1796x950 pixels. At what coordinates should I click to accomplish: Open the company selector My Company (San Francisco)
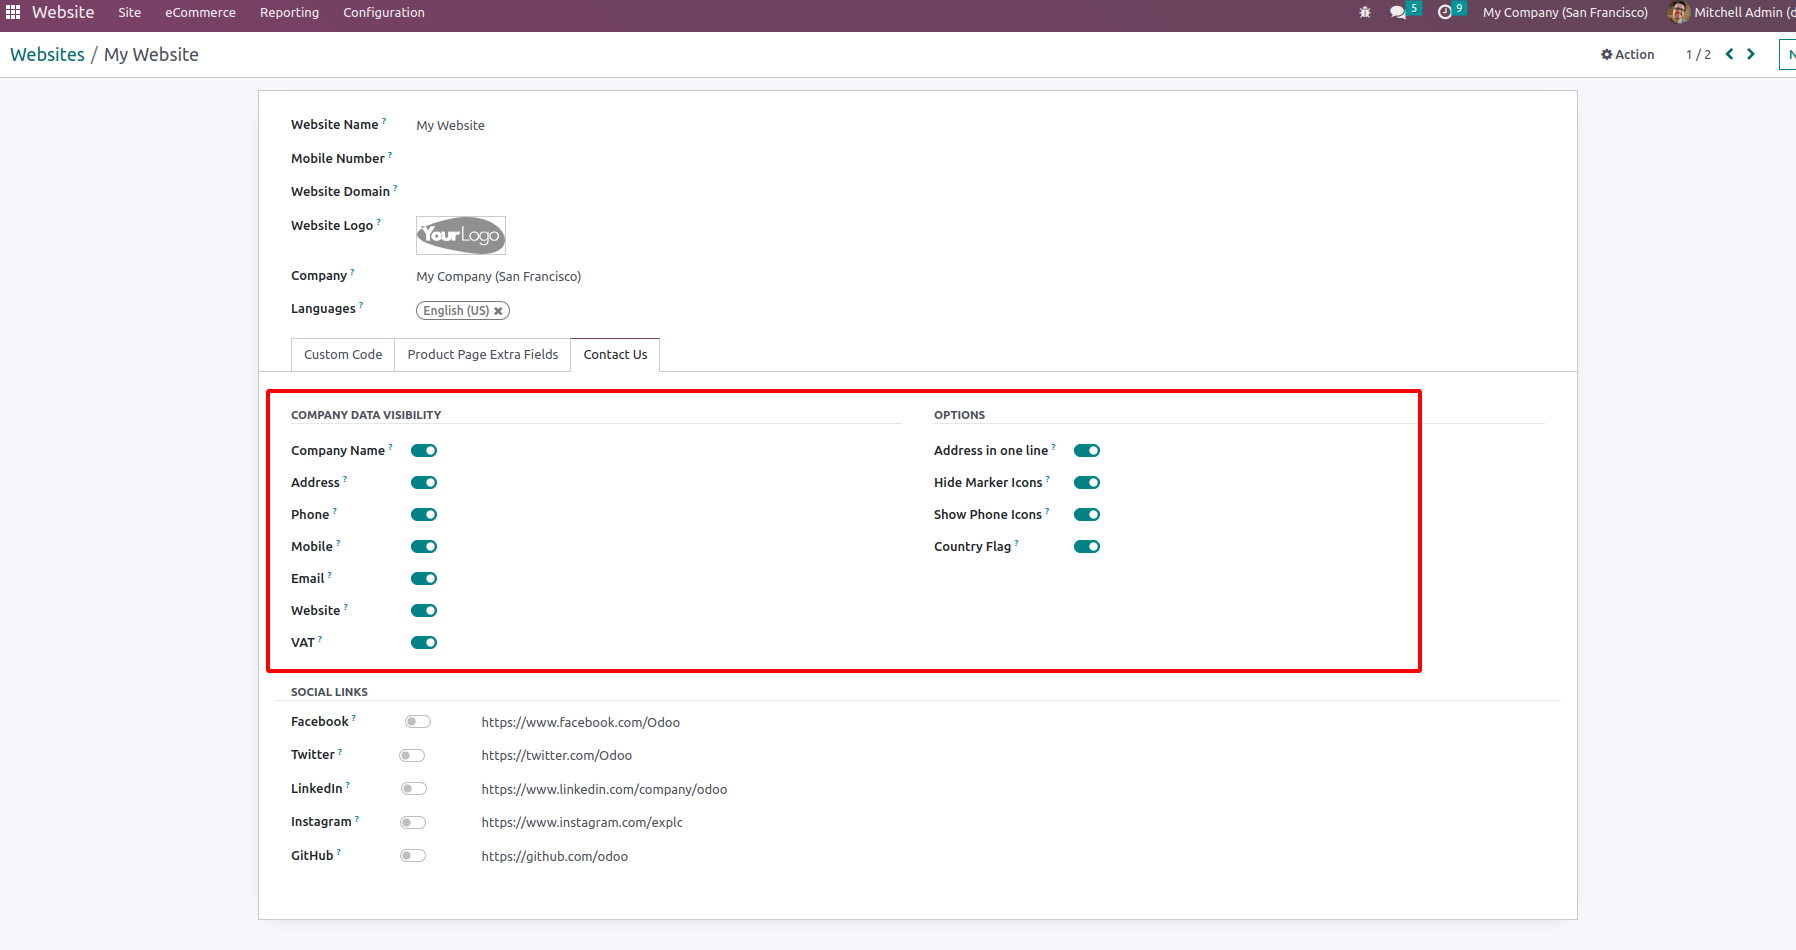click(1565, 12)
